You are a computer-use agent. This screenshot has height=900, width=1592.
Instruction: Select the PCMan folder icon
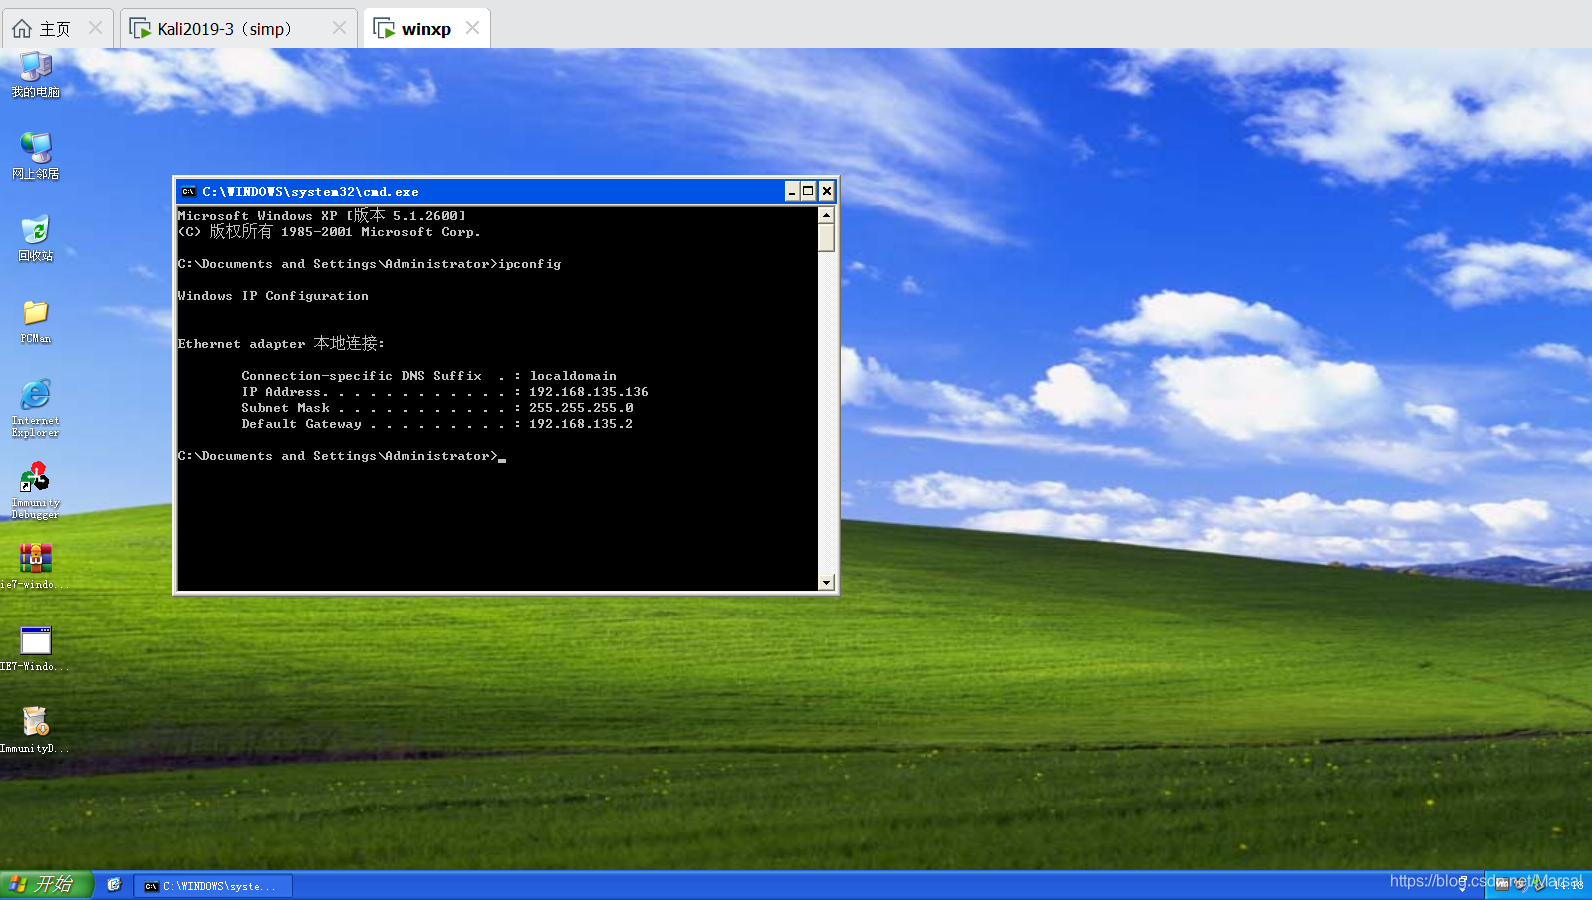[36, 321]
